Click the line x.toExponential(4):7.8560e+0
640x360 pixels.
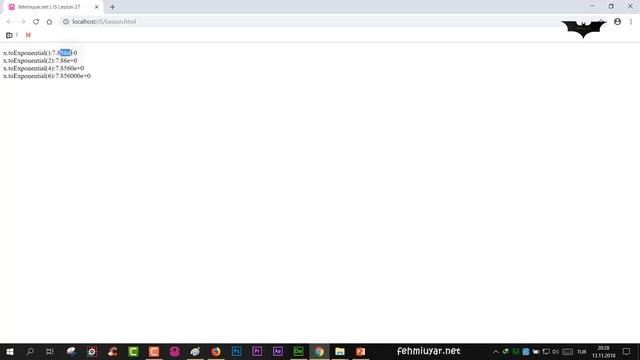[44, 68]
